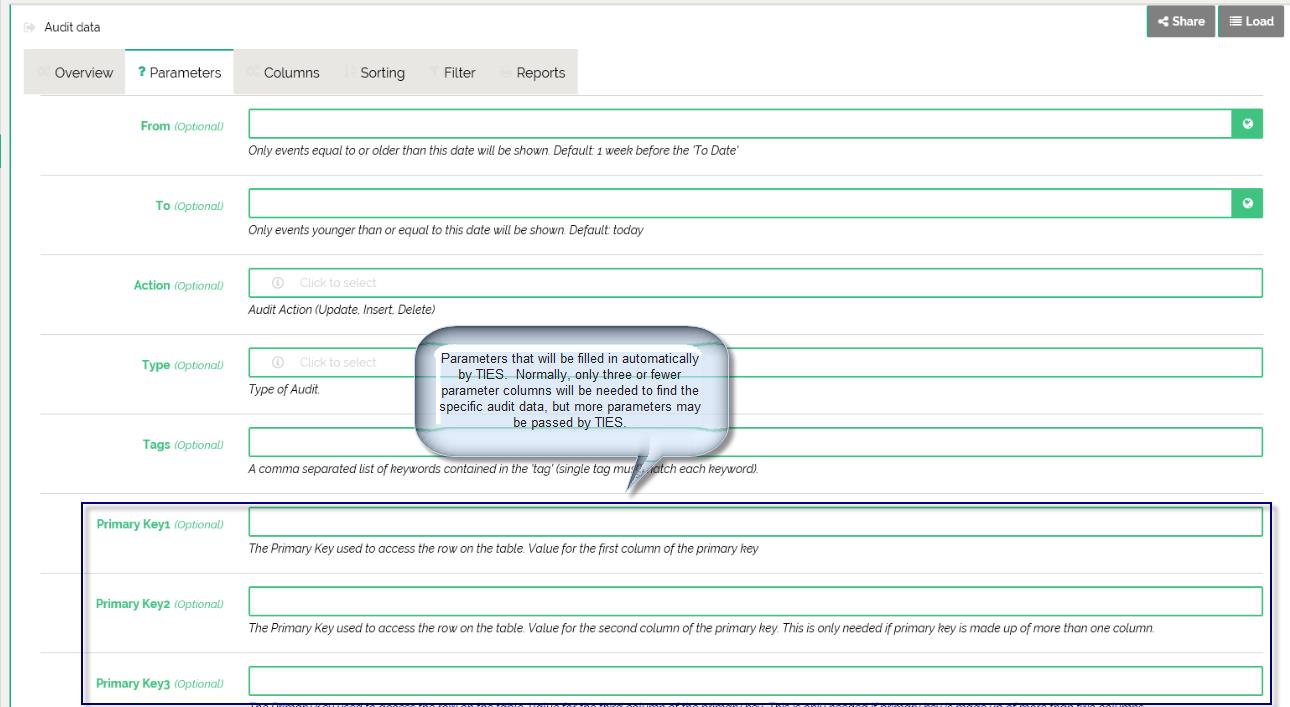Click the globe icon beside the From field
The height and width of the screenshot is (707, 1290).
pyautogui.click(x=1247, y=124)
